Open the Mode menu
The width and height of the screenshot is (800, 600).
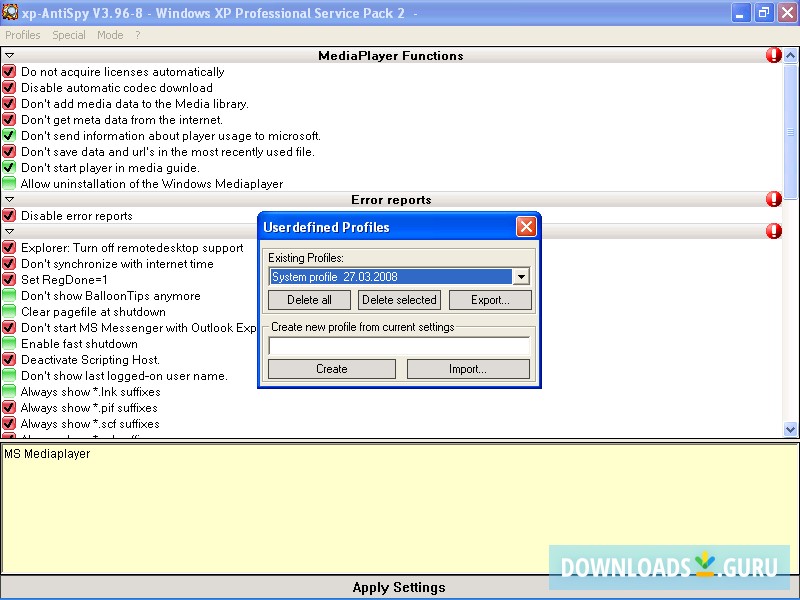tap(110, 34)
